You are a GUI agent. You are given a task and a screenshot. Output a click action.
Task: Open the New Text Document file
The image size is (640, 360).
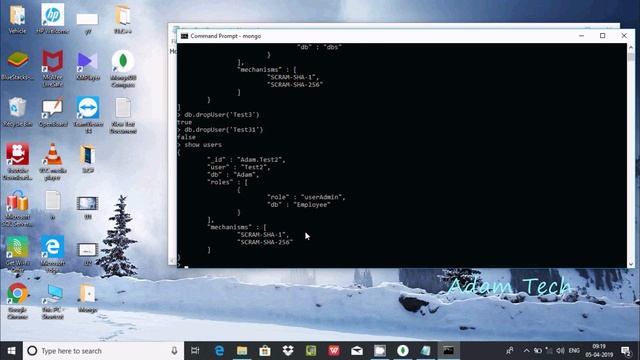(123, 115)
